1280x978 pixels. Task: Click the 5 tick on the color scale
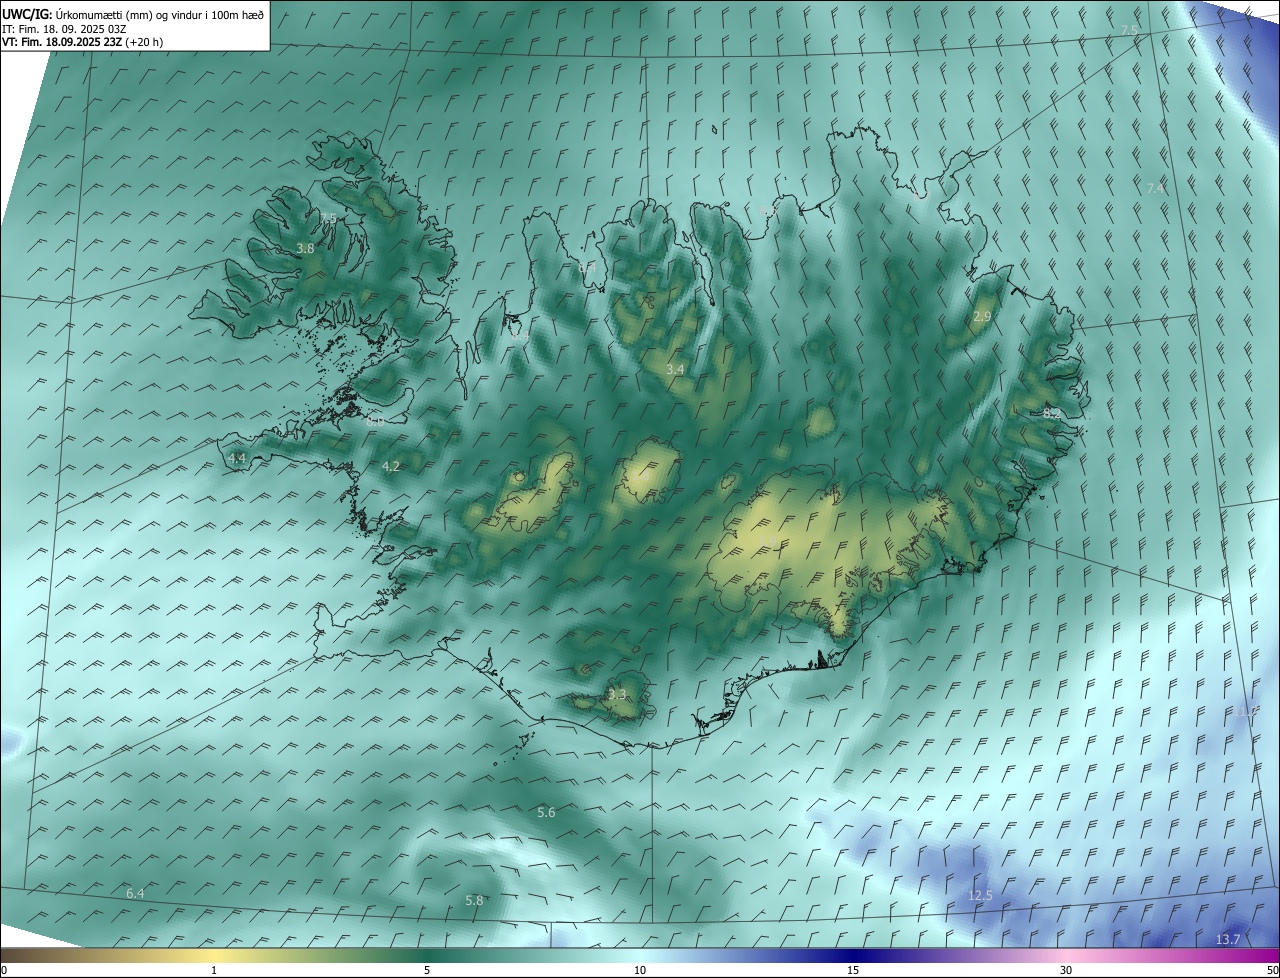pos(427,970)
